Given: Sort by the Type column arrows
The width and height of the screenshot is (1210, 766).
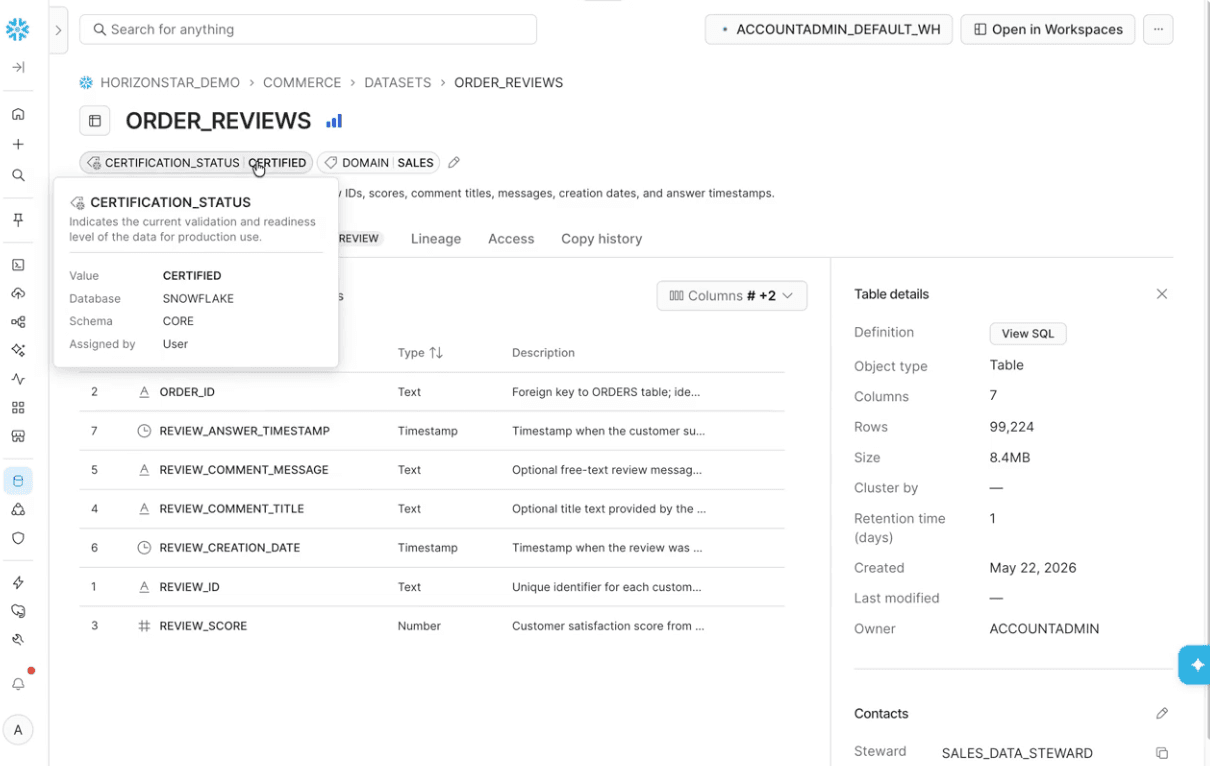Looking at the screenshot, I should pos(435,353).
